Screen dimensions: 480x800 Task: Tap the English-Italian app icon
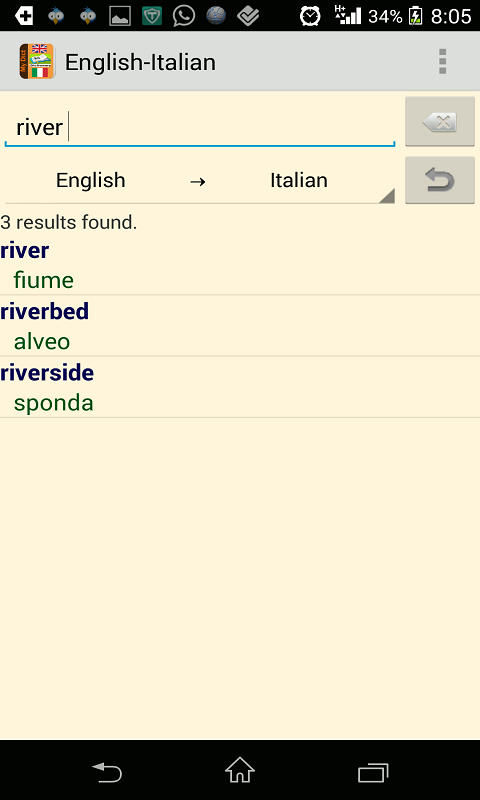click(37, 62)
